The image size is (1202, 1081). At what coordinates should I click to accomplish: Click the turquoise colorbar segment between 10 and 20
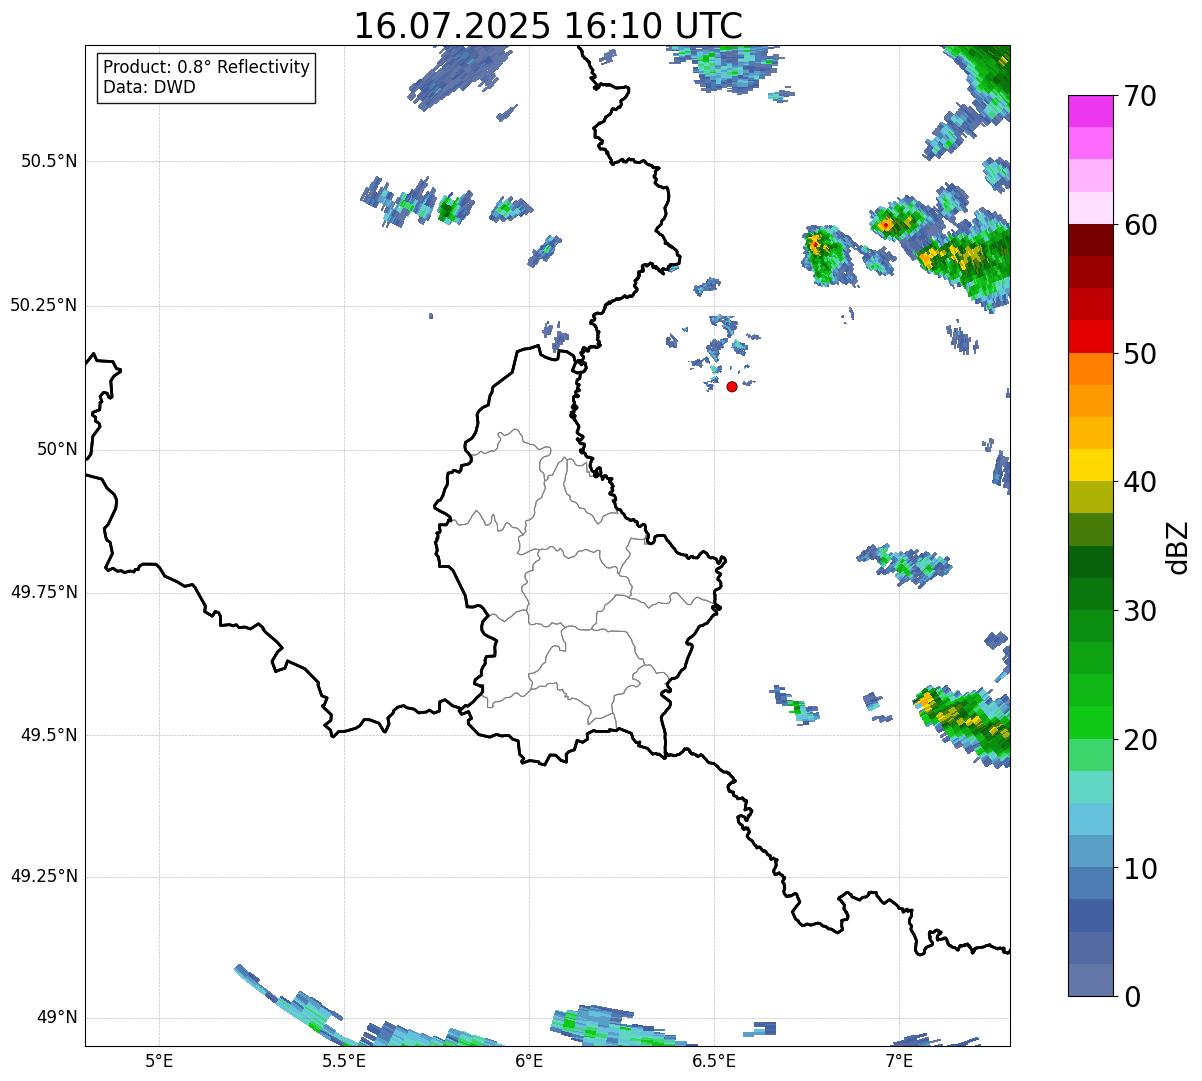(x=1091, y=787)
